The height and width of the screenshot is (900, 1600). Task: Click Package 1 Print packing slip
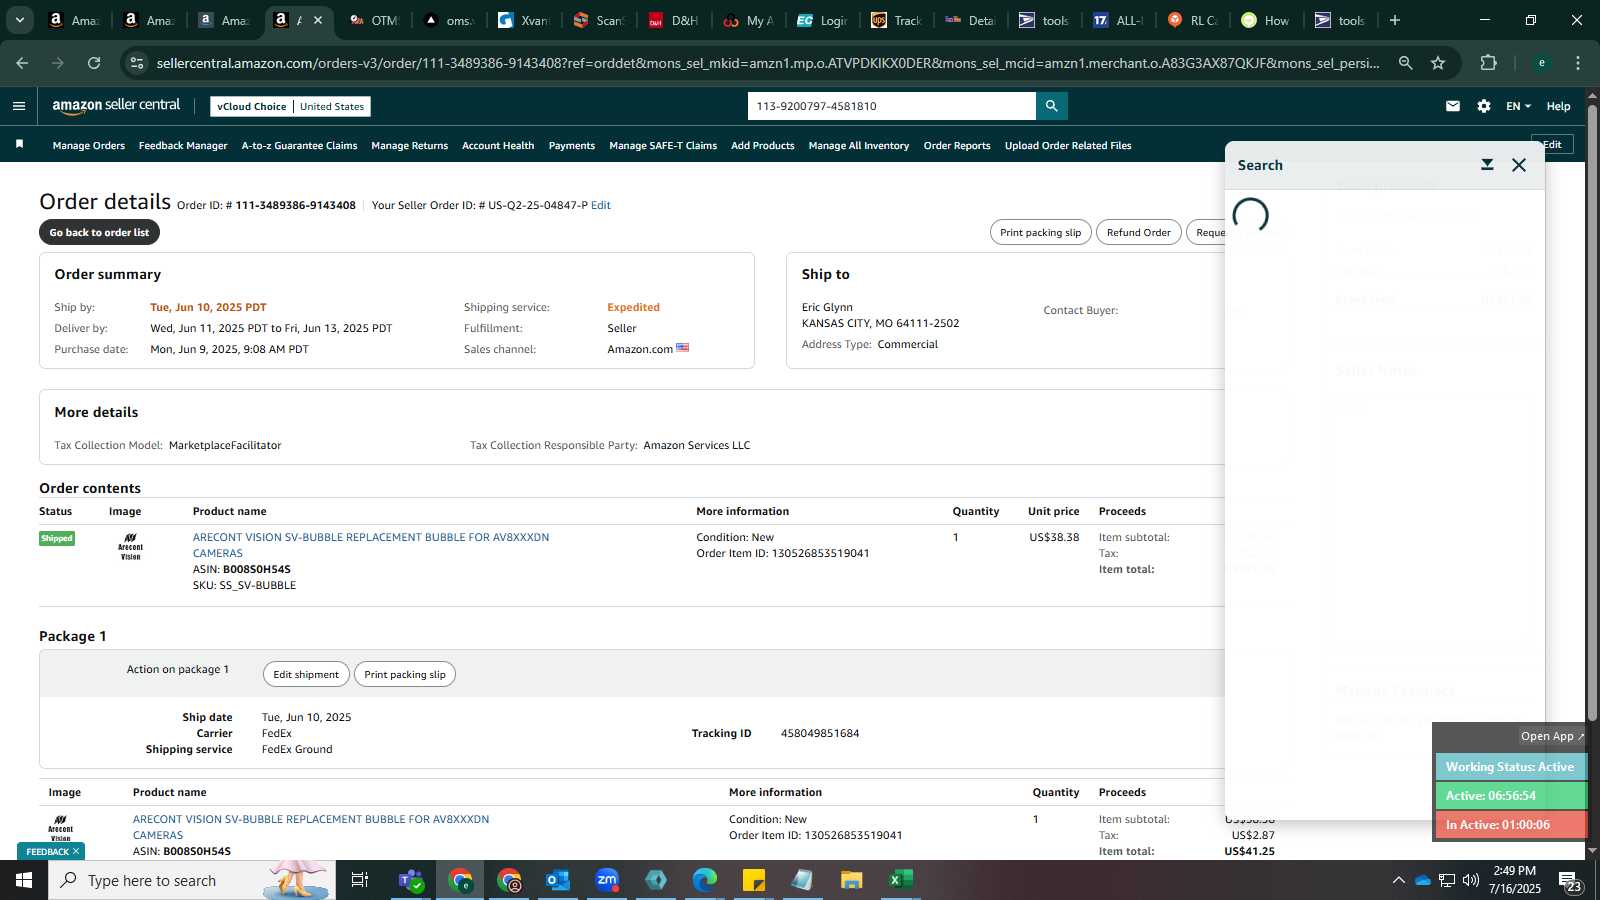pyautogui.click(x=405, y=674)
